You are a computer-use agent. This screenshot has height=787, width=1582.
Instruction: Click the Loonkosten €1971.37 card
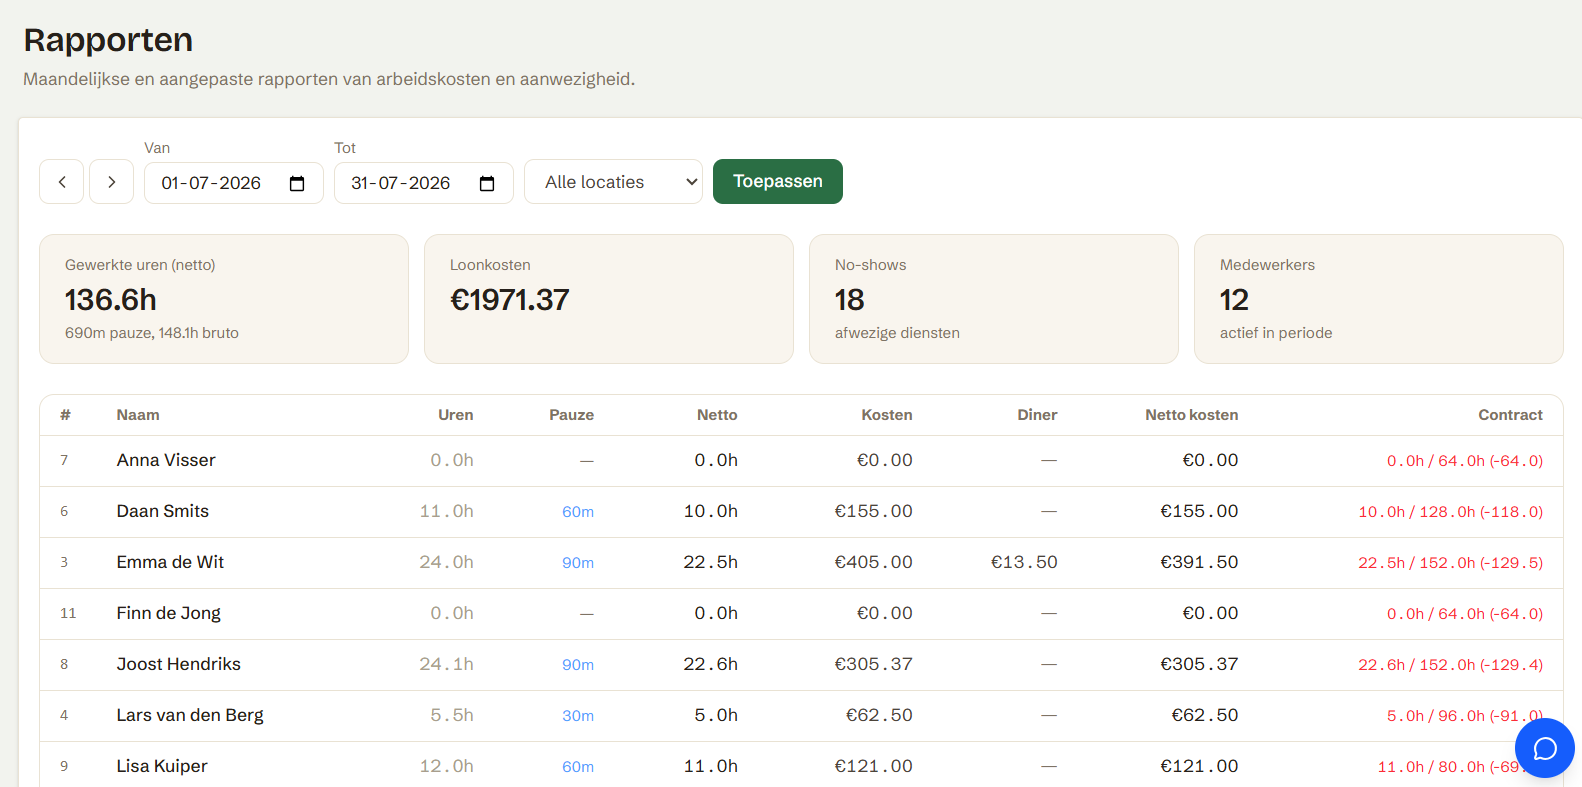click(609, 299)
